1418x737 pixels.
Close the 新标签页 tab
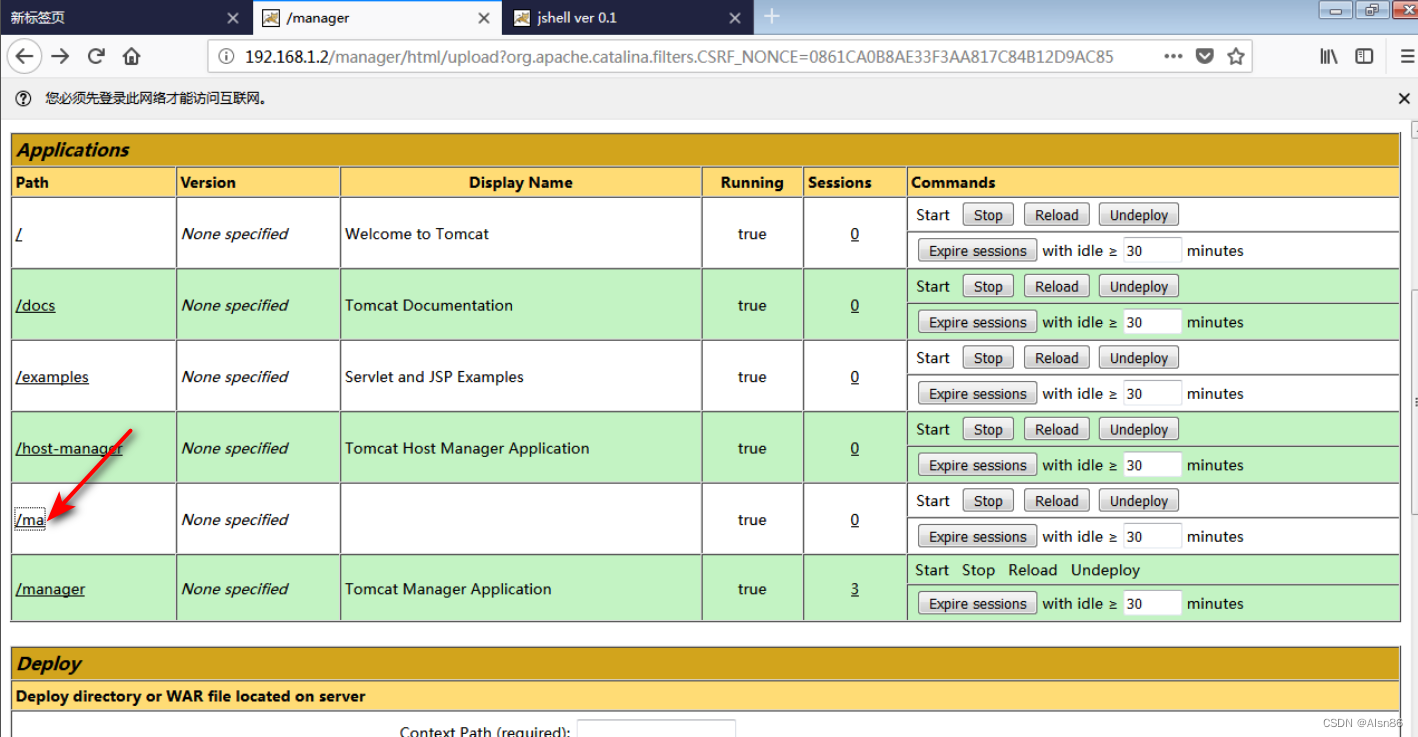pos(233,18)
